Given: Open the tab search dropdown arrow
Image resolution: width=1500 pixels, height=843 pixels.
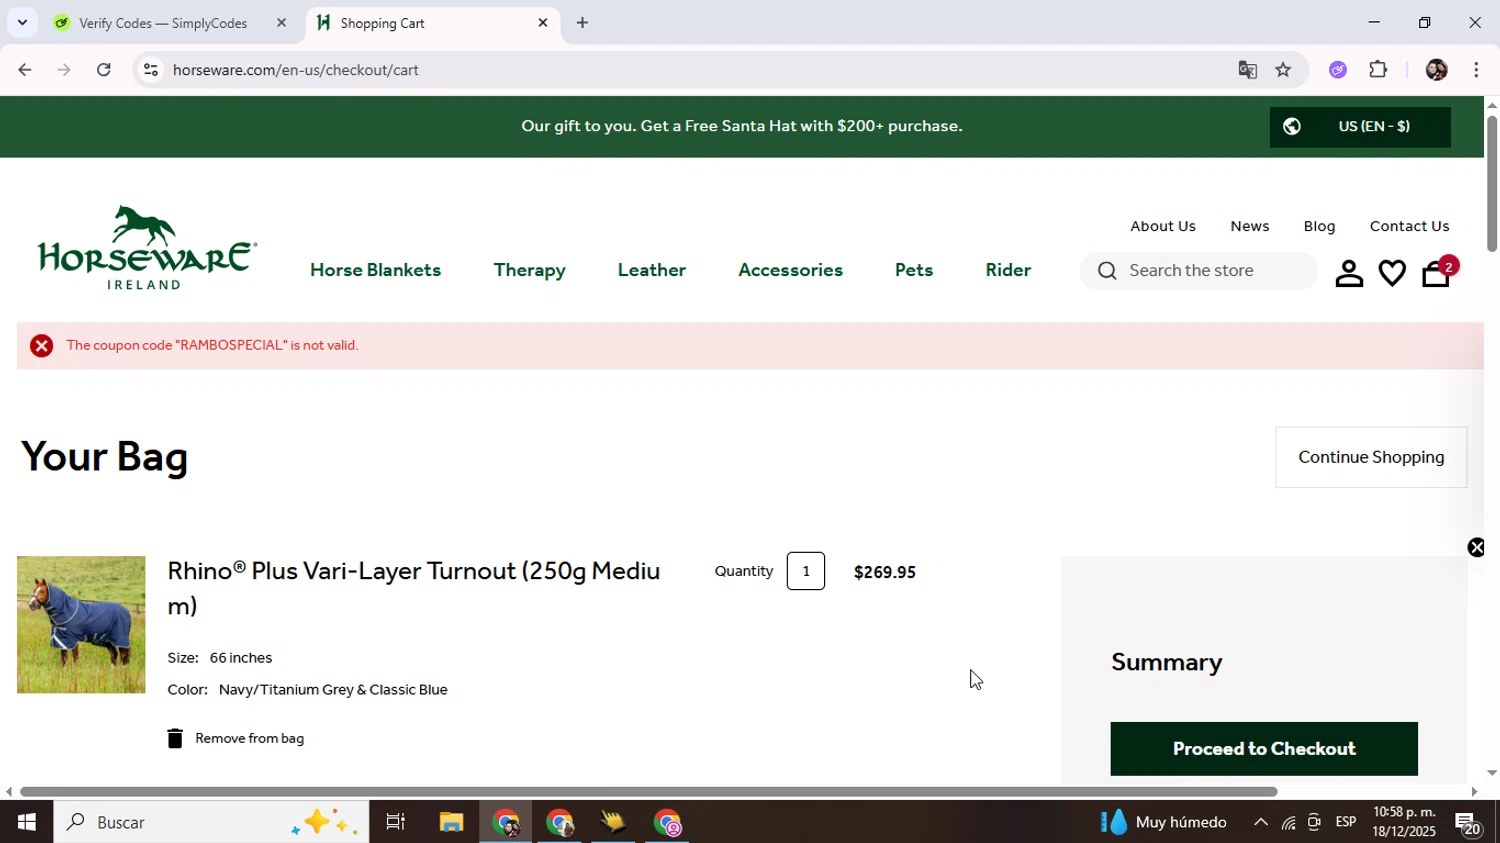Looking at the screenshot, I should click(22, 22).
